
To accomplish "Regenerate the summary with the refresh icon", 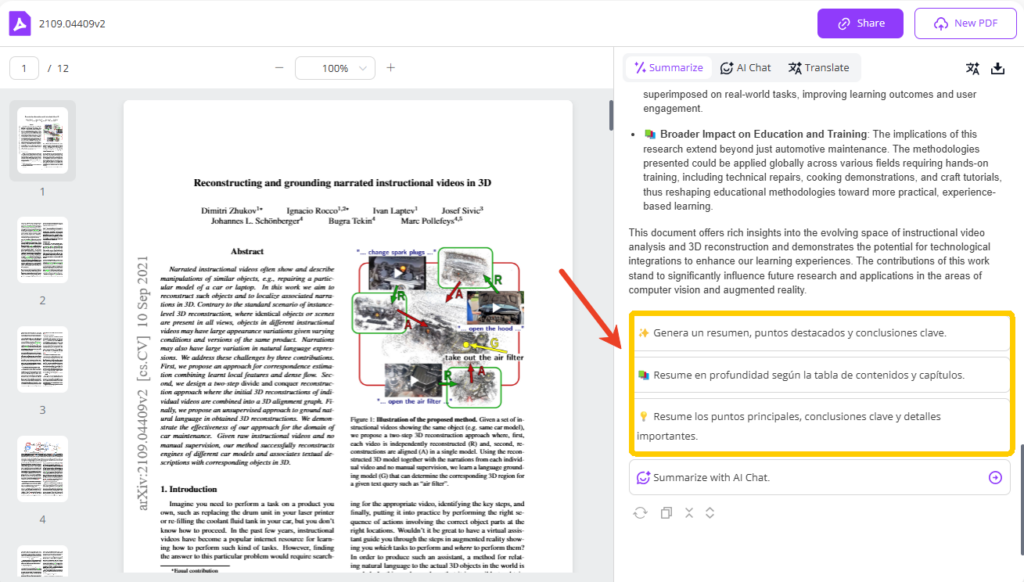I will click(641, 513).
